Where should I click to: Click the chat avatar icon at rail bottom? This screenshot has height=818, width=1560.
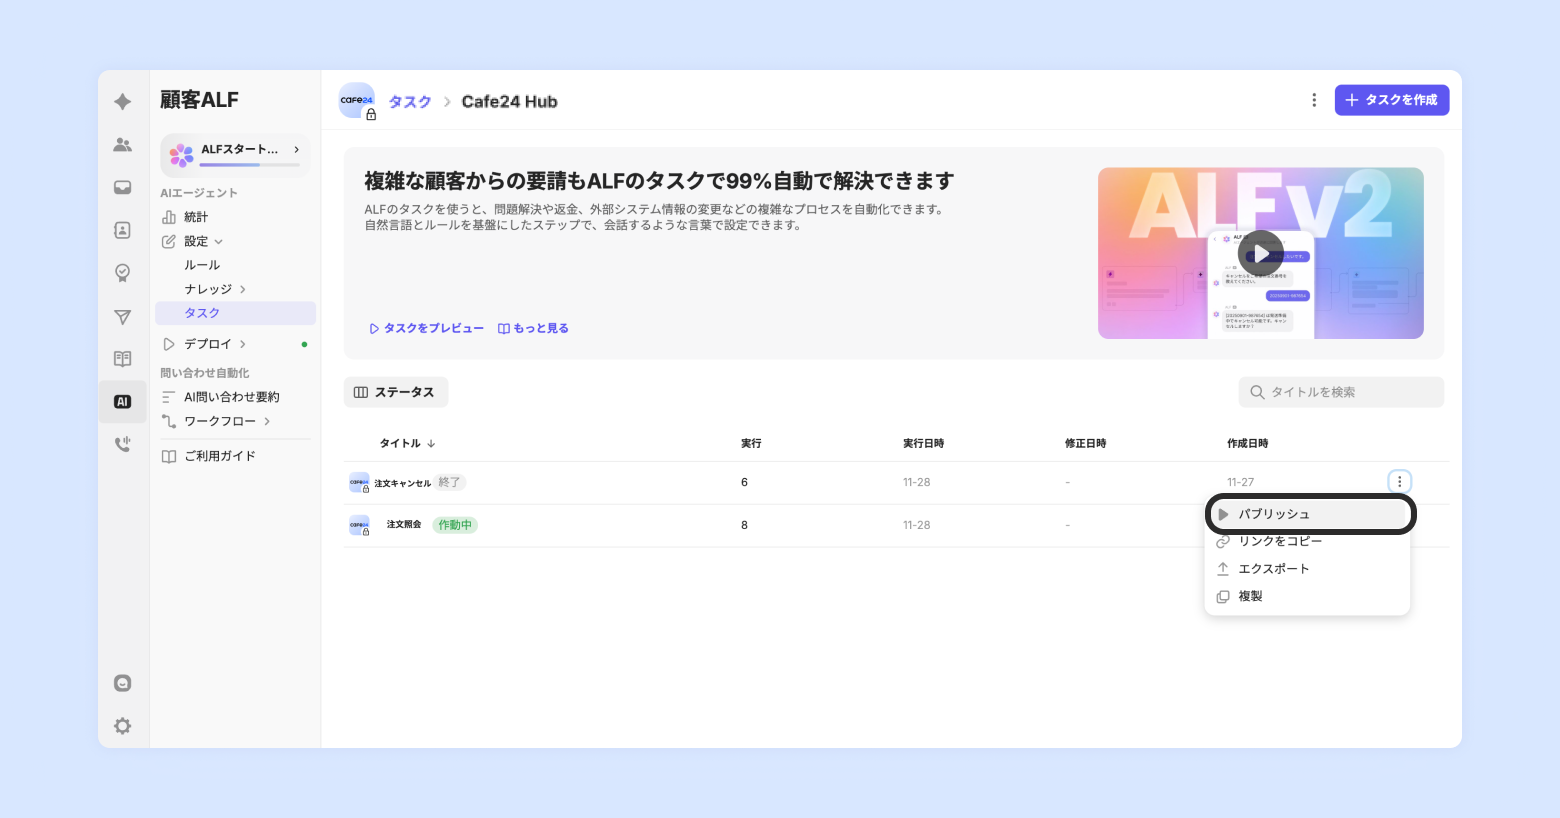[122, 683]
